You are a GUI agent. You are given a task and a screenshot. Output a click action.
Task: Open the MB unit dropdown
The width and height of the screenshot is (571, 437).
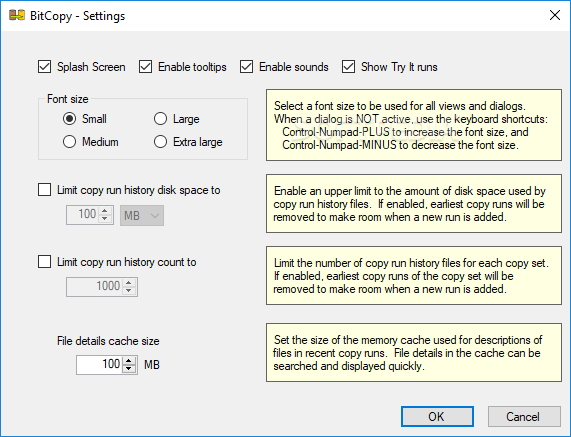tap(142, 215)
